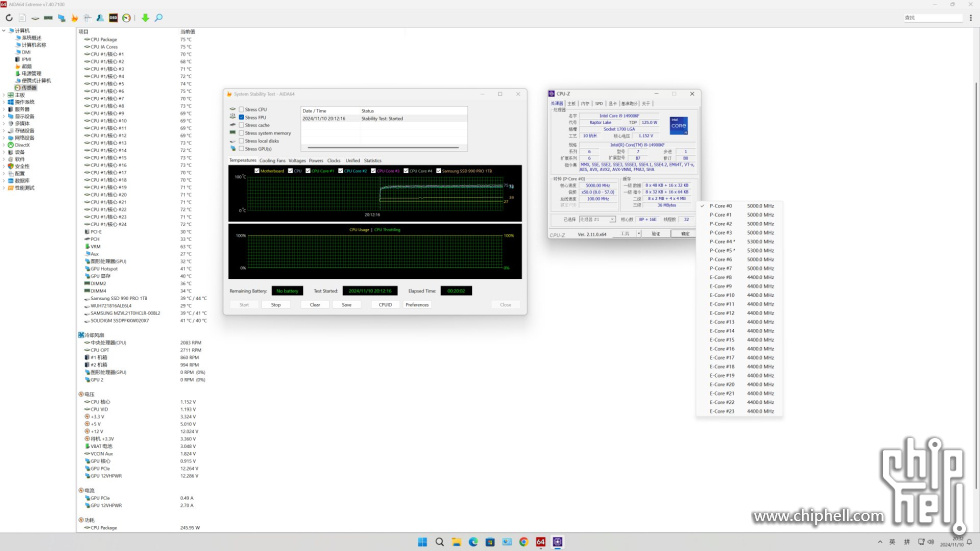Click Save button in Stability Test

click(x=346, y=305)
